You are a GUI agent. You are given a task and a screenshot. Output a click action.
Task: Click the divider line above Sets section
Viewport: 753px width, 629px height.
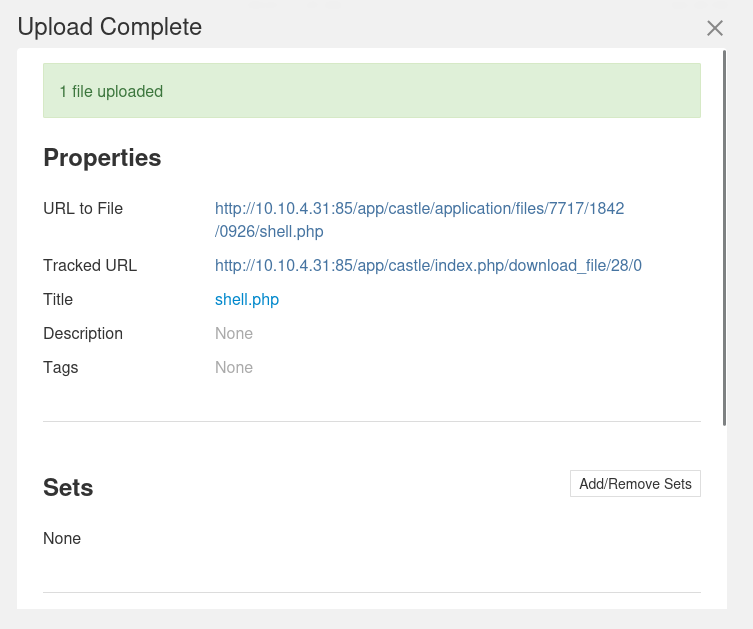tap(371, 422)
